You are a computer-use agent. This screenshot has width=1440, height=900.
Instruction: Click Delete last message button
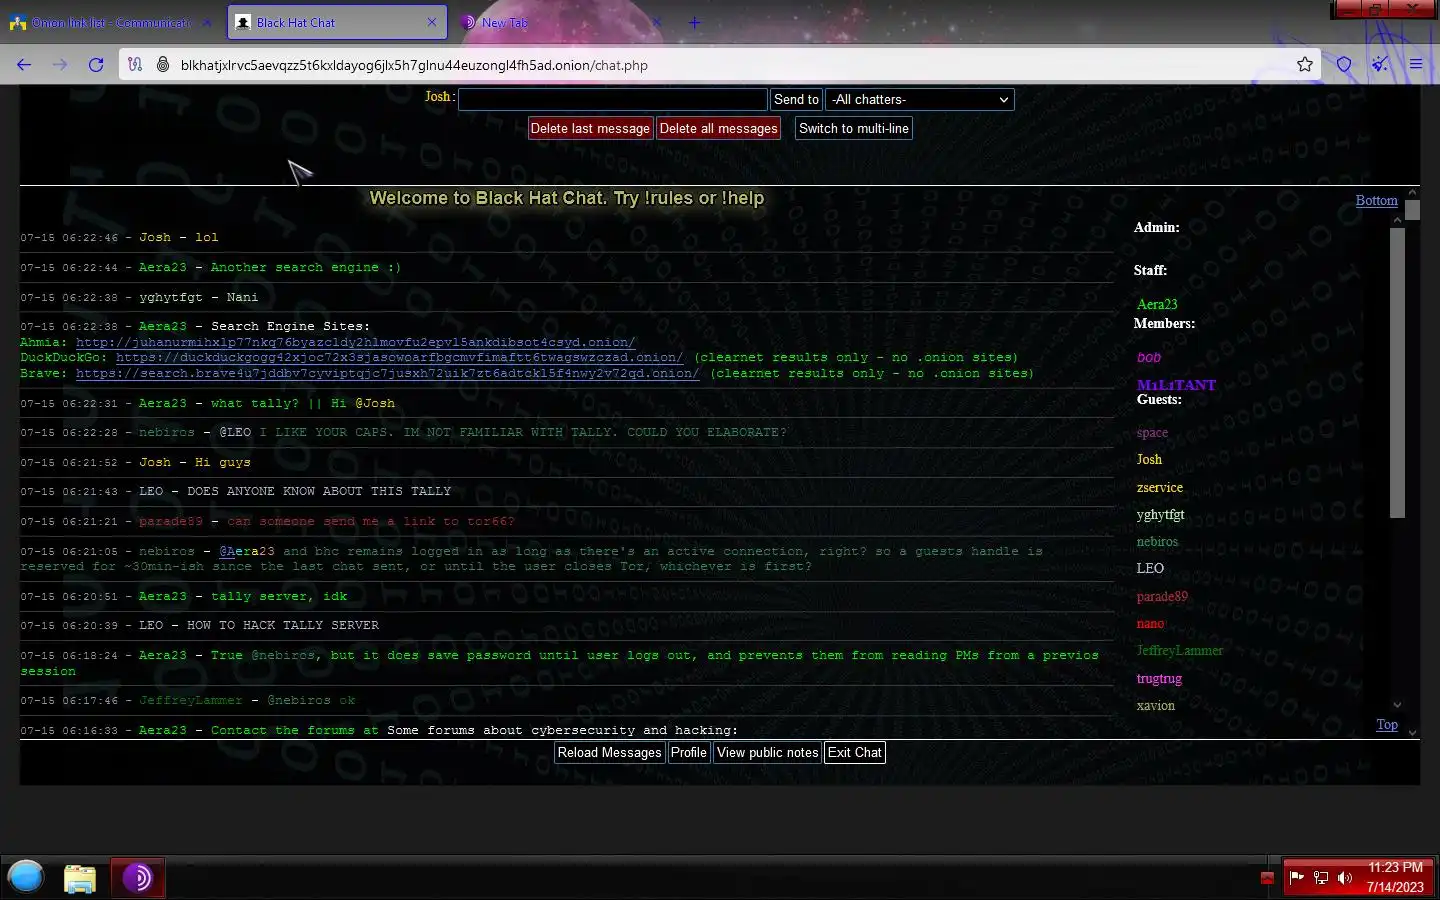click(x=590, y=128)
